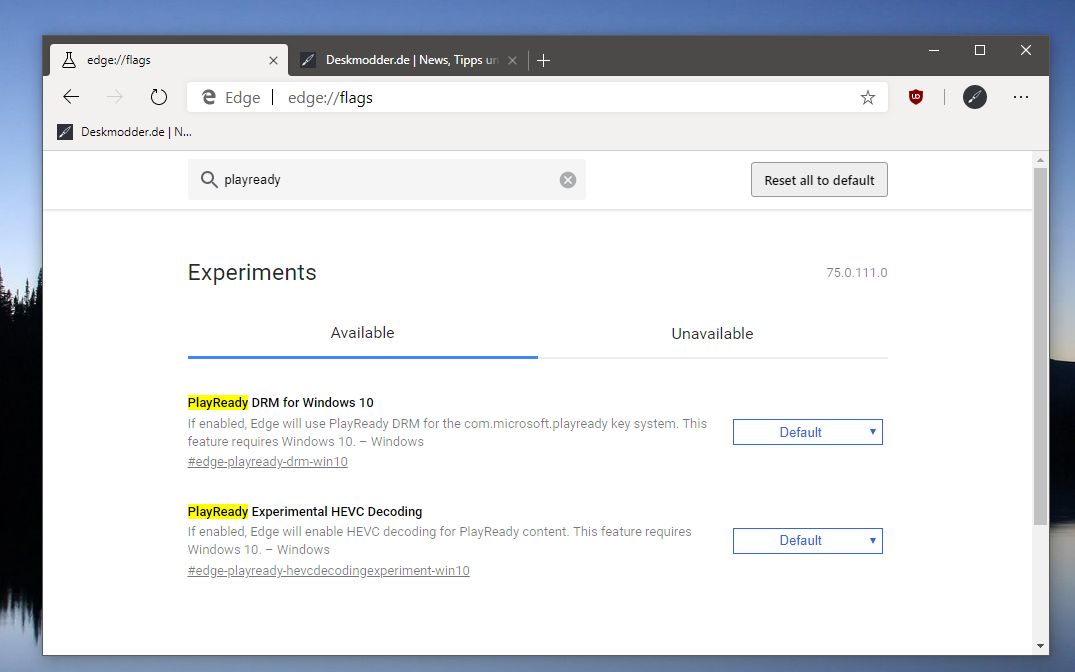Open the uBlock Origin extension icon
Screen dimensions: 1075x672
point(915,97)
